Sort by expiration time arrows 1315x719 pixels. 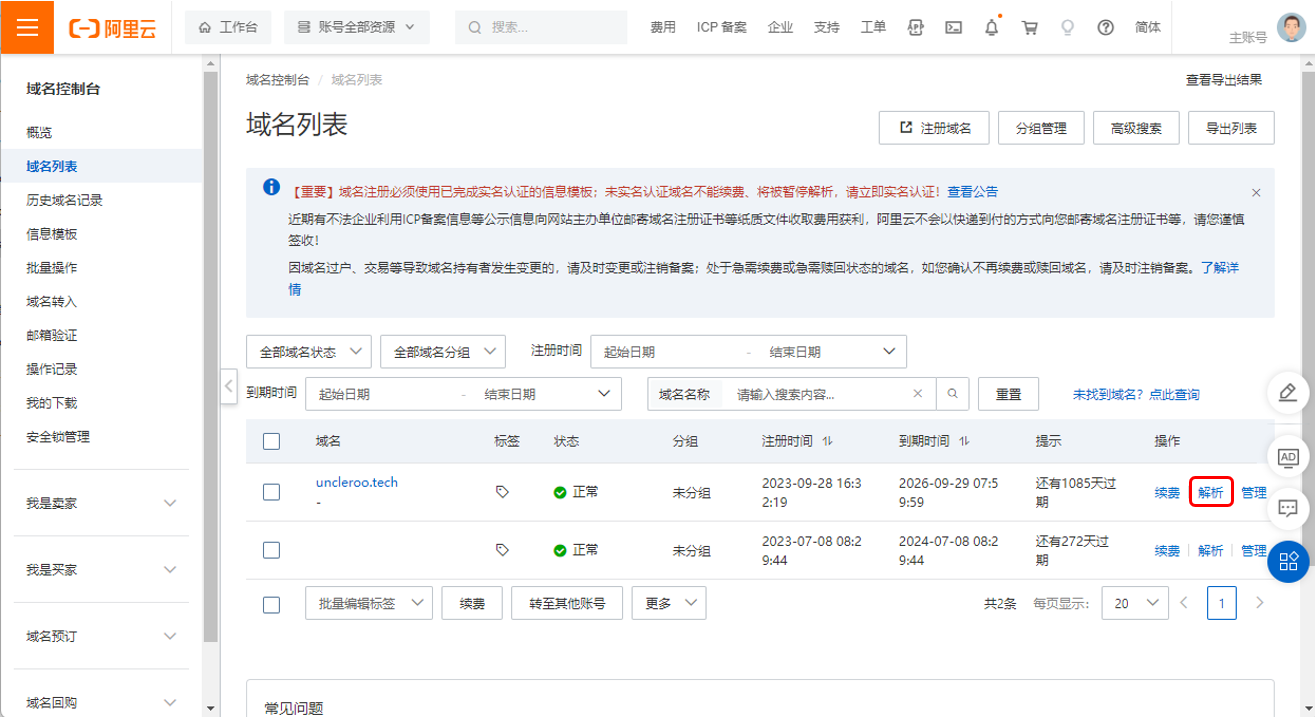point(964,441)
